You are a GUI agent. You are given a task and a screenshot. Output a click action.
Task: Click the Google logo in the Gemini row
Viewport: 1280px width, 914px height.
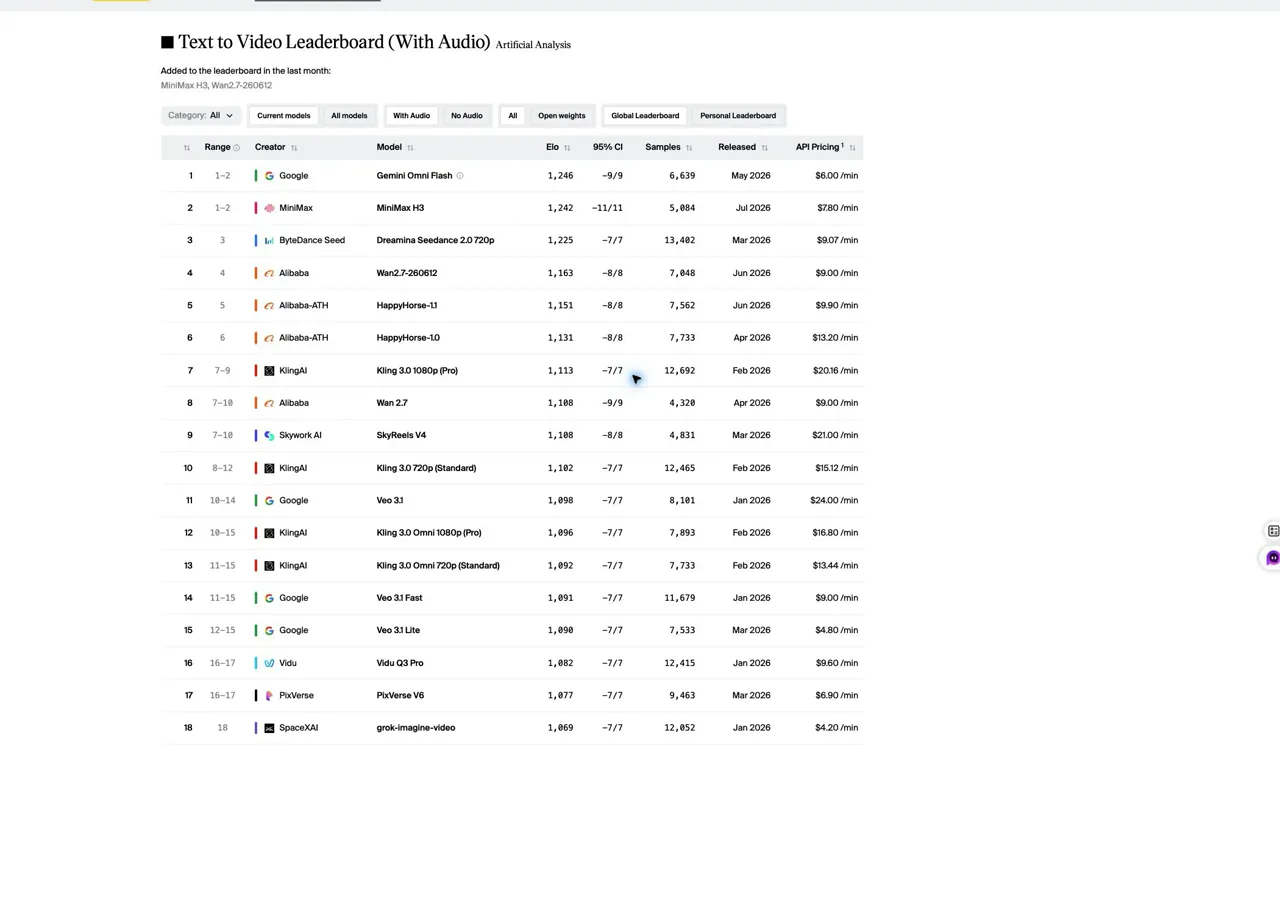269,176
